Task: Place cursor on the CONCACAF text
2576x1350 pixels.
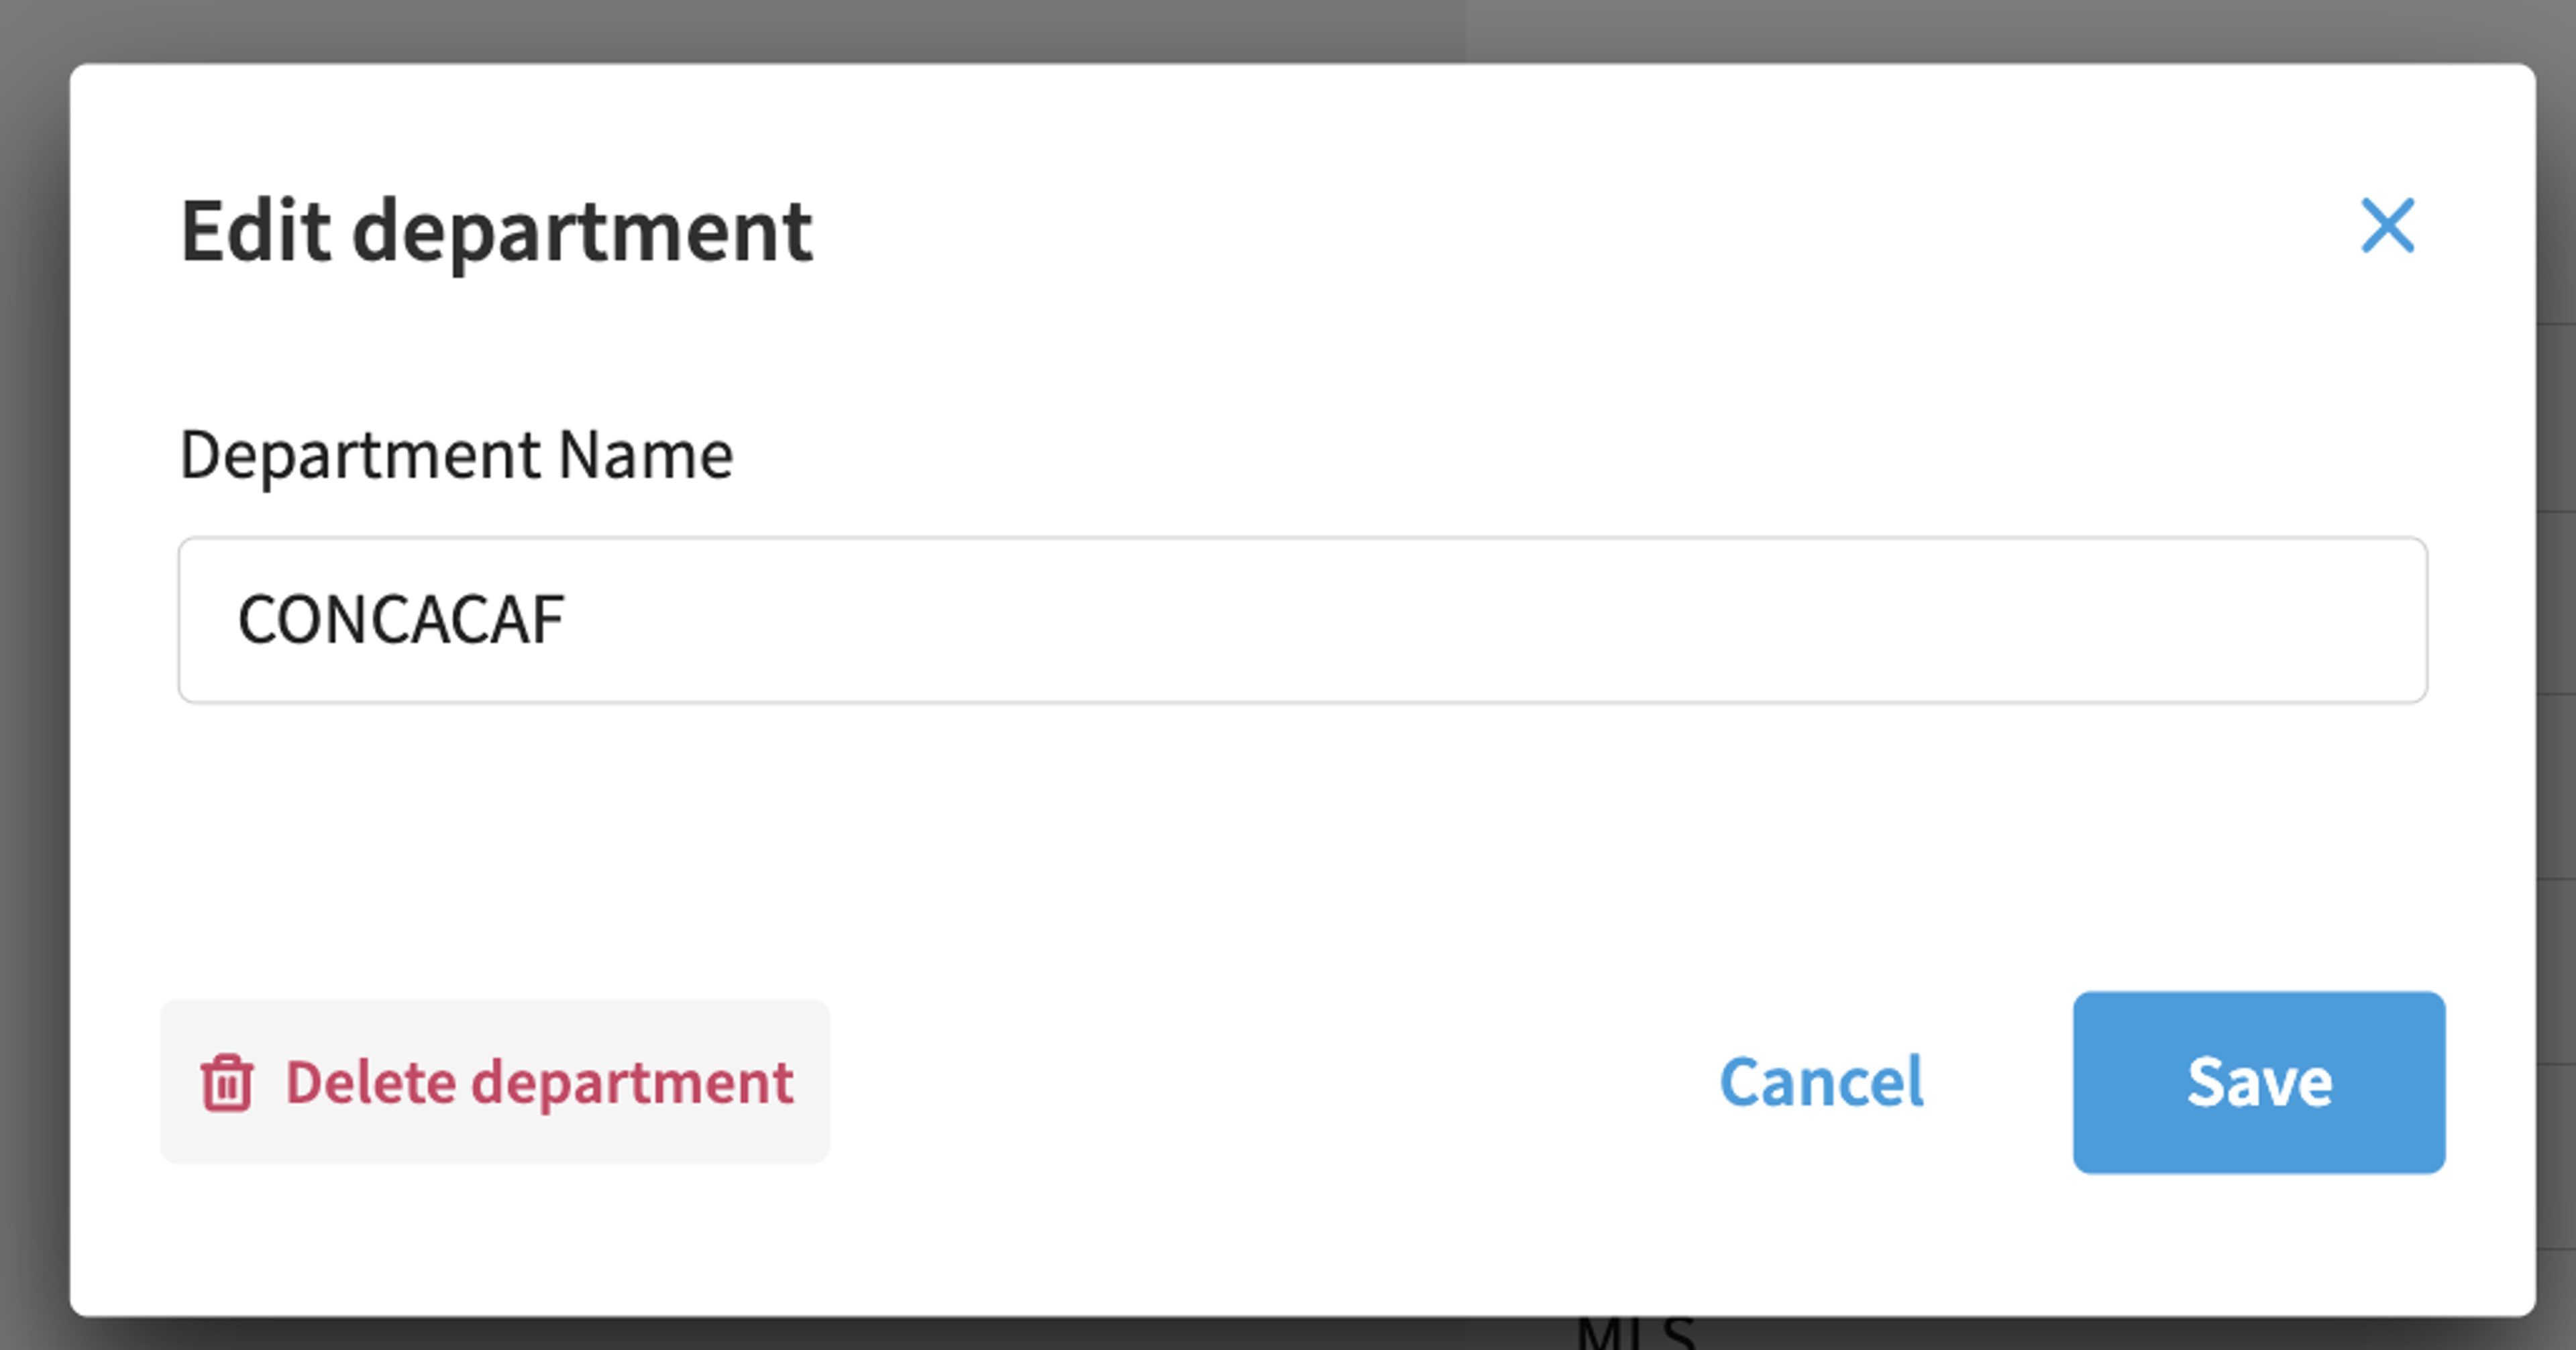Action: (401, 620)
